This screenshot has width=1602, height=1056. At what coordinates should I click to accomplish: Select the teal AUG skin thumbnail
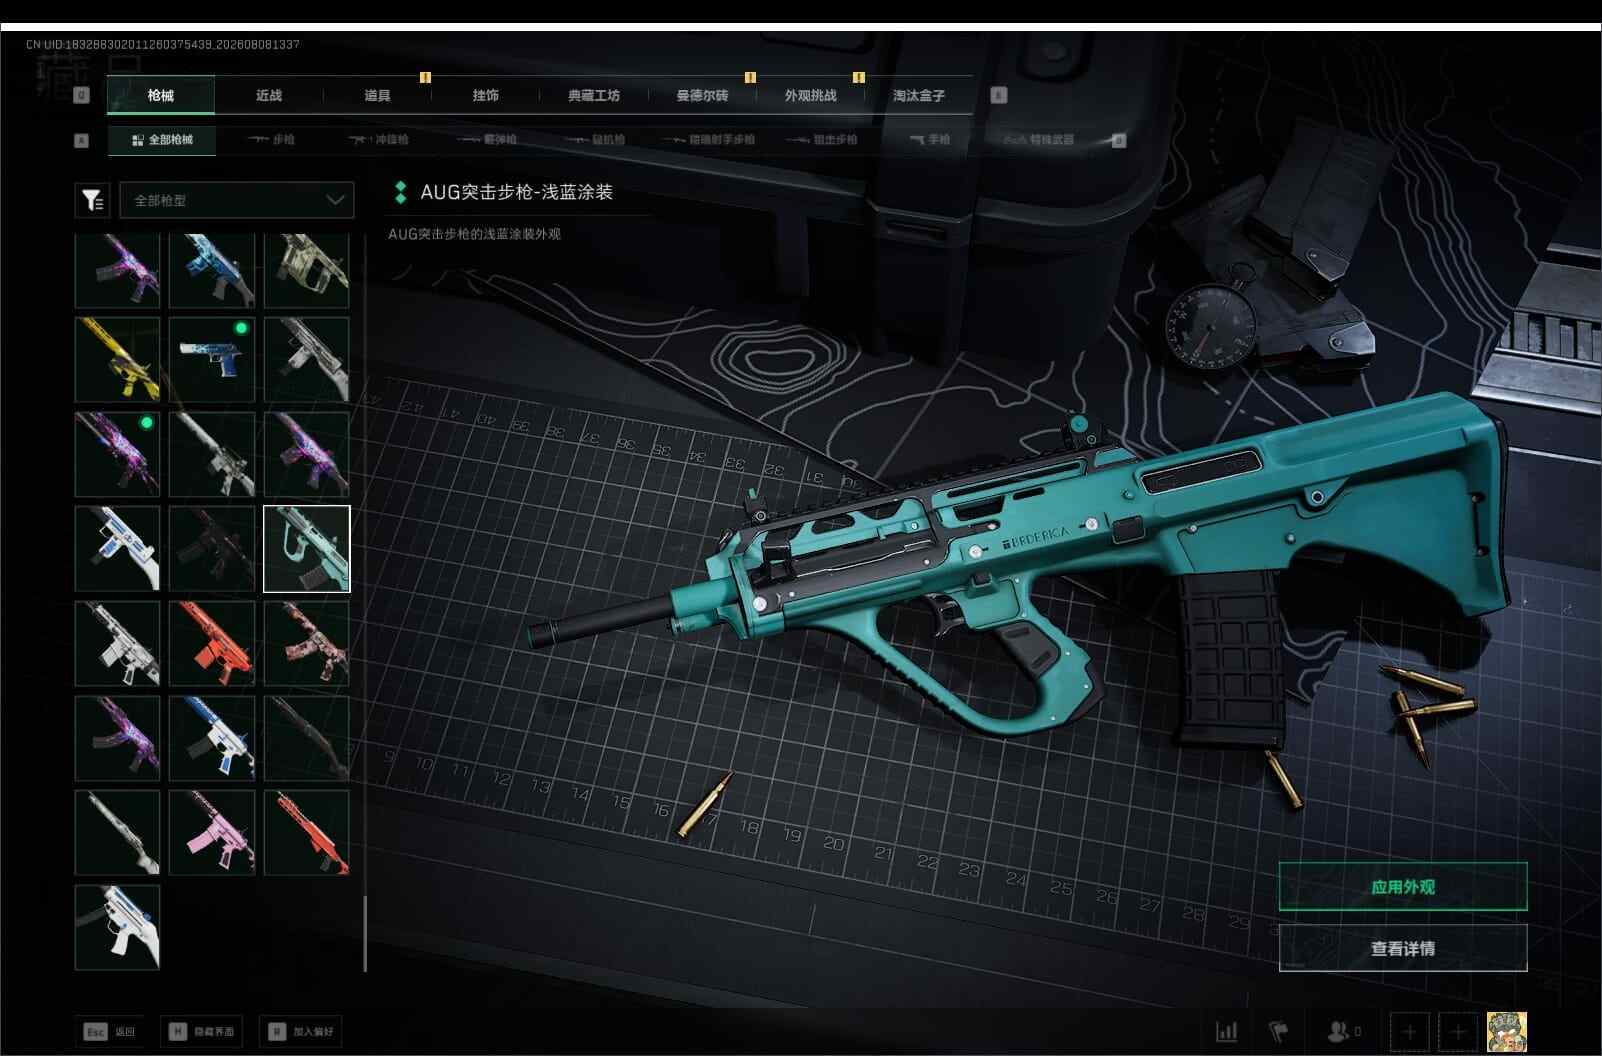click(307, 549)
